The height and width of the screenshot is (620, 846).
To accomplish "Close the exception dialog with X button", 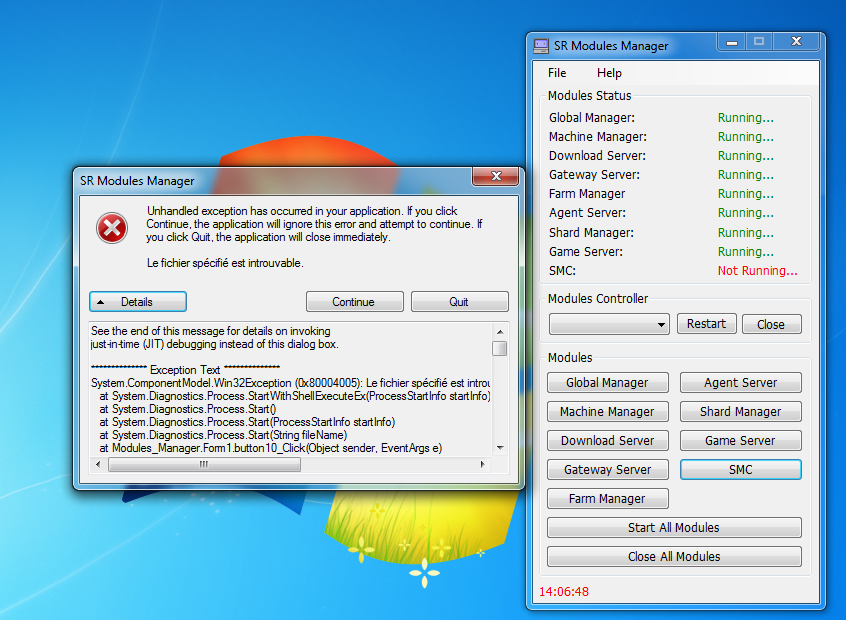I will pyautogui.click(x=495, y=177).
